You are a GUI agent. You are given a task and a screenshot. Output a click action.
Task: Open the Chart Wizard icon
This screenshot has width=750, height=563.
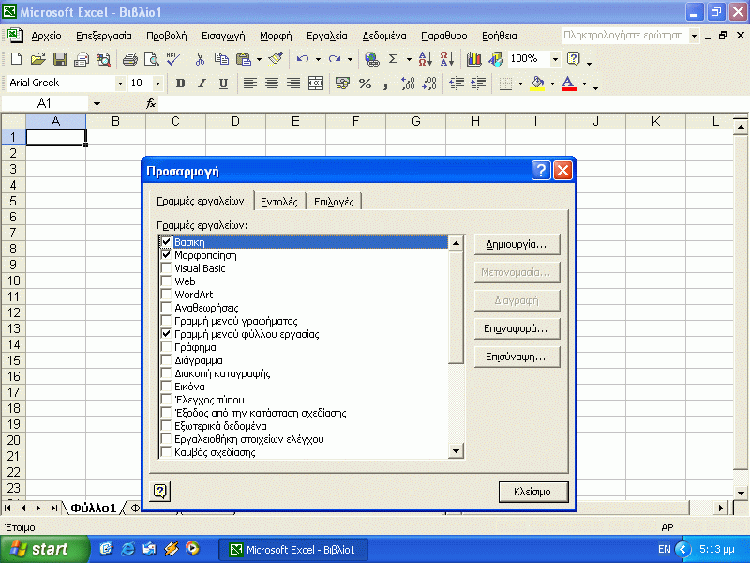click(474, 59)
